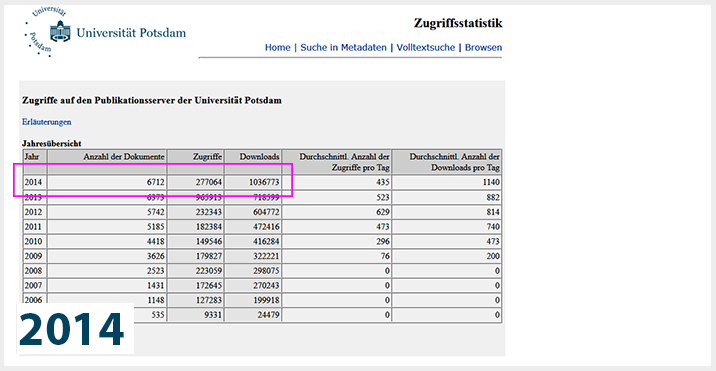Screen dimensions: 716x371
Task: Open the Home link
Action: point(278,48)
